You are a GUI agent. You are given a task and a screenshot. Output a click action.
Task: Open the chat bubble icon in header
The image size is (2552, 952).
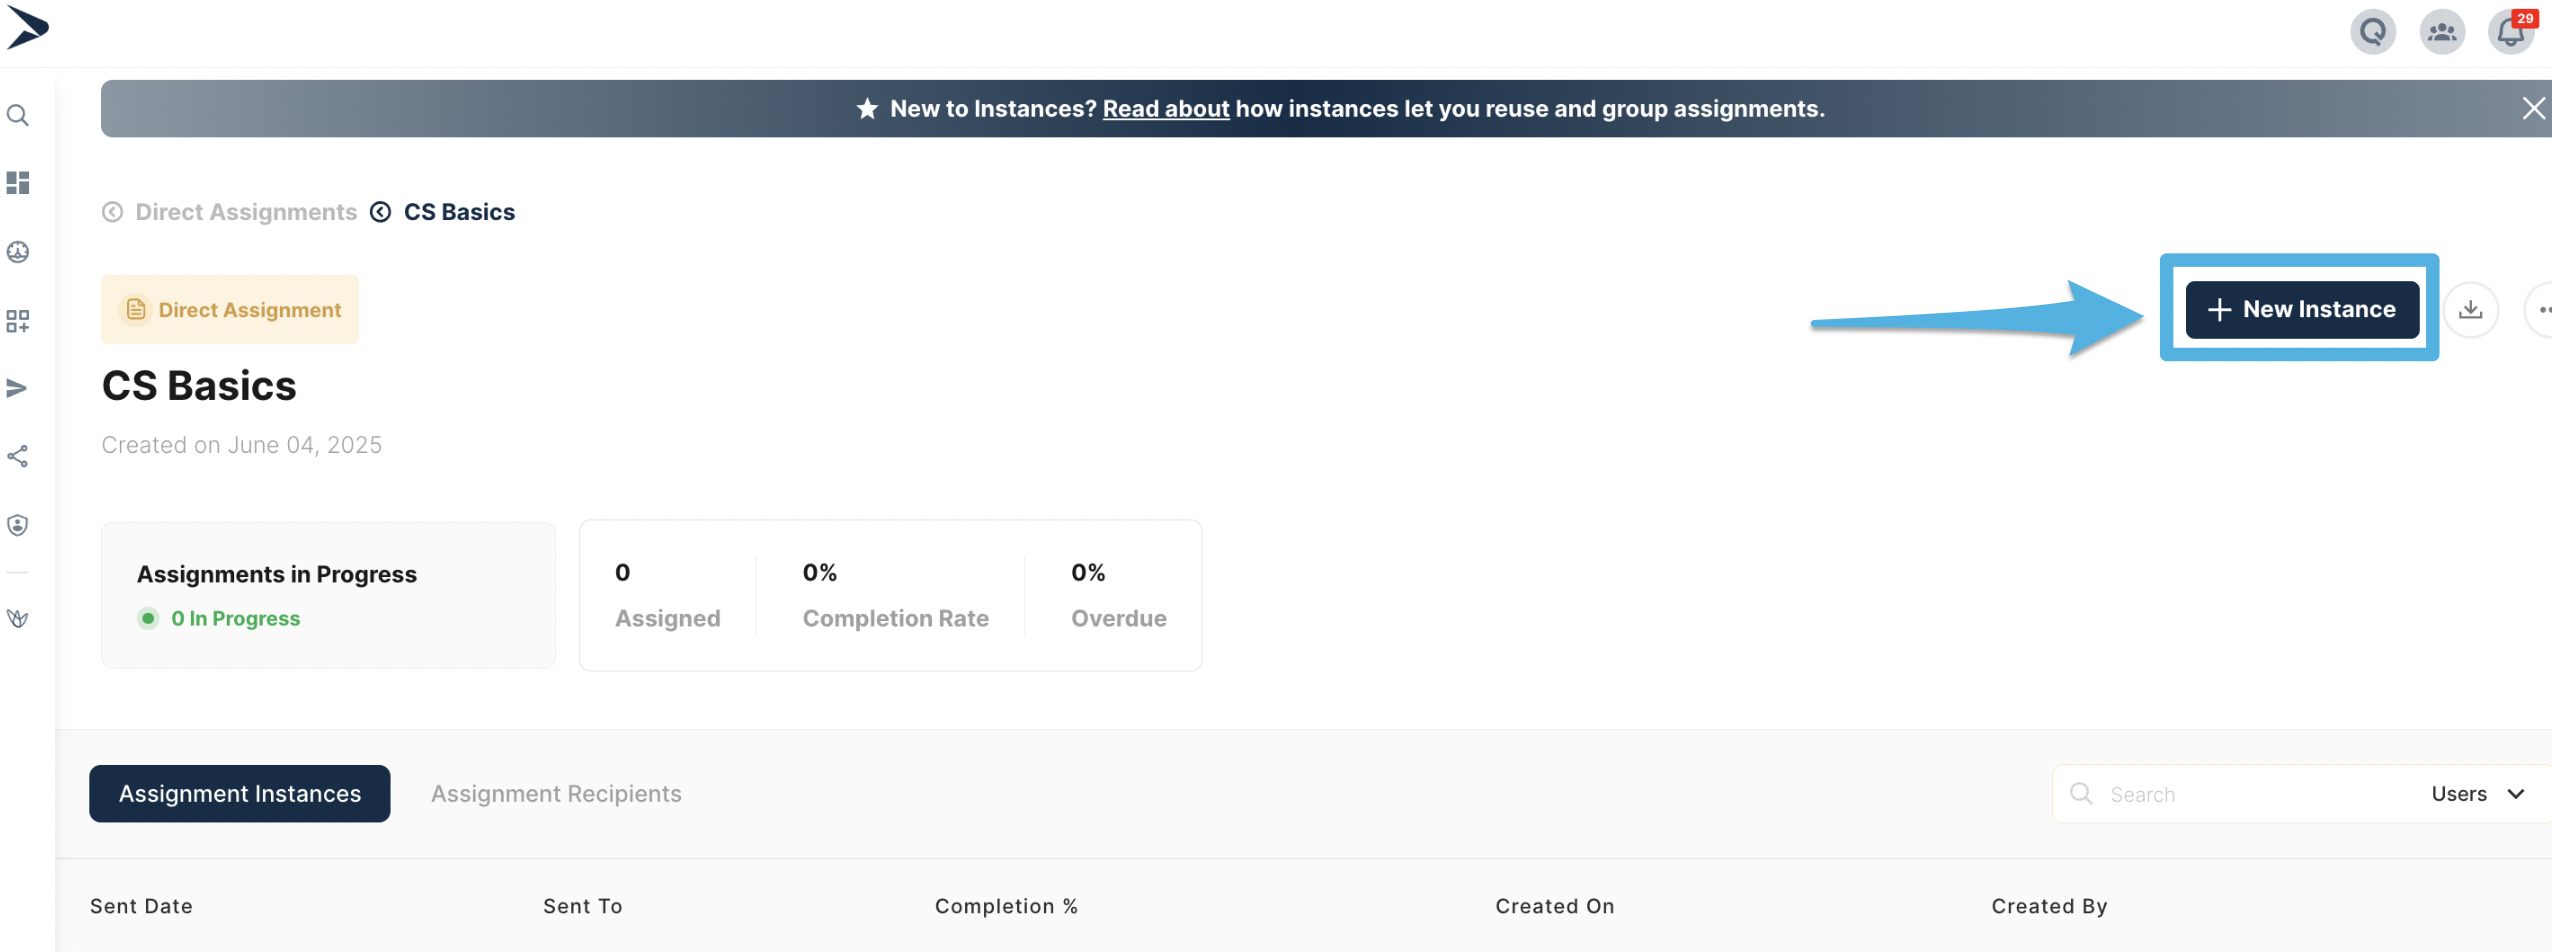pos(2372,33)
